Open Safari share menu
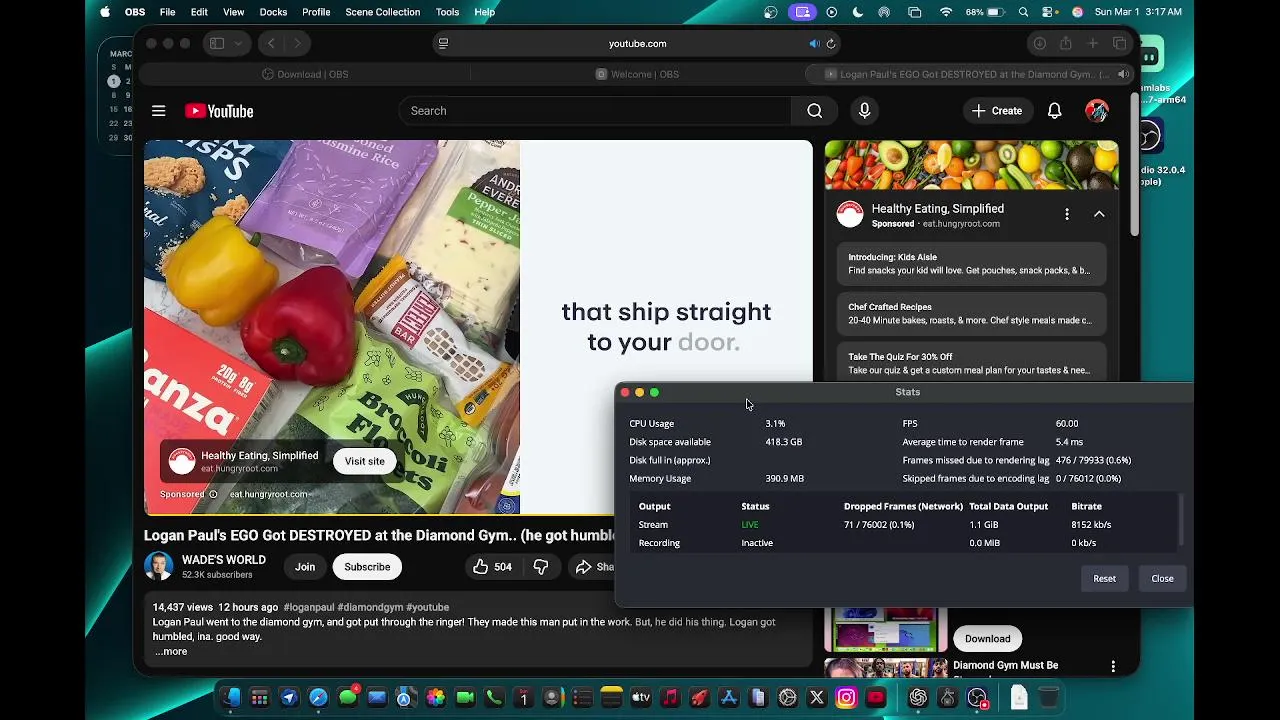This screenshot has height=720, width=1280. point(1066,44)
